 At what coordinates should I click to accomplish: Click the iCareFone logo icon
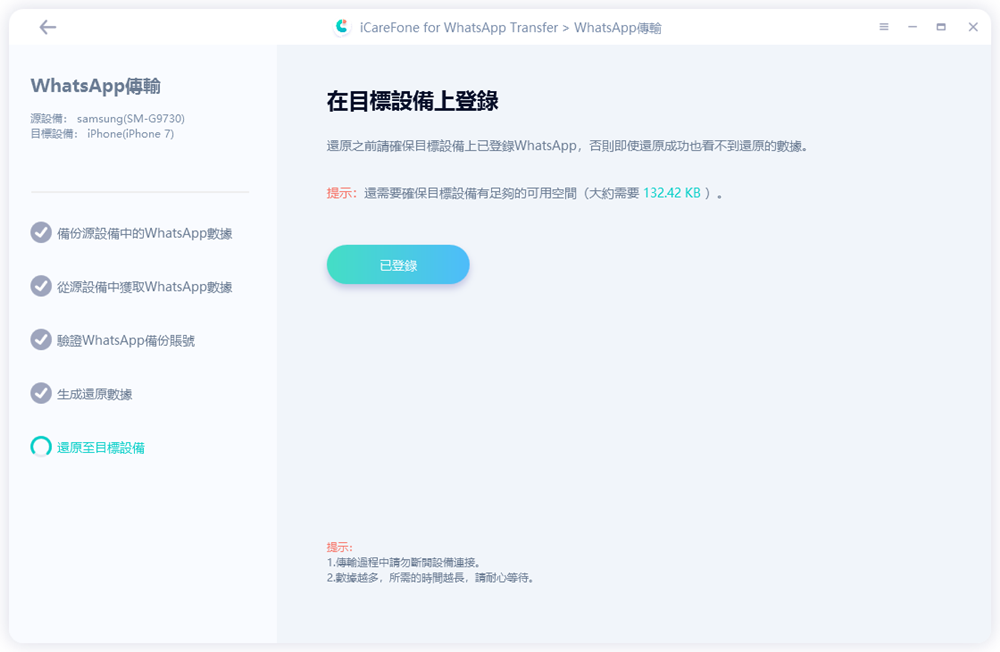click(343, 27)
